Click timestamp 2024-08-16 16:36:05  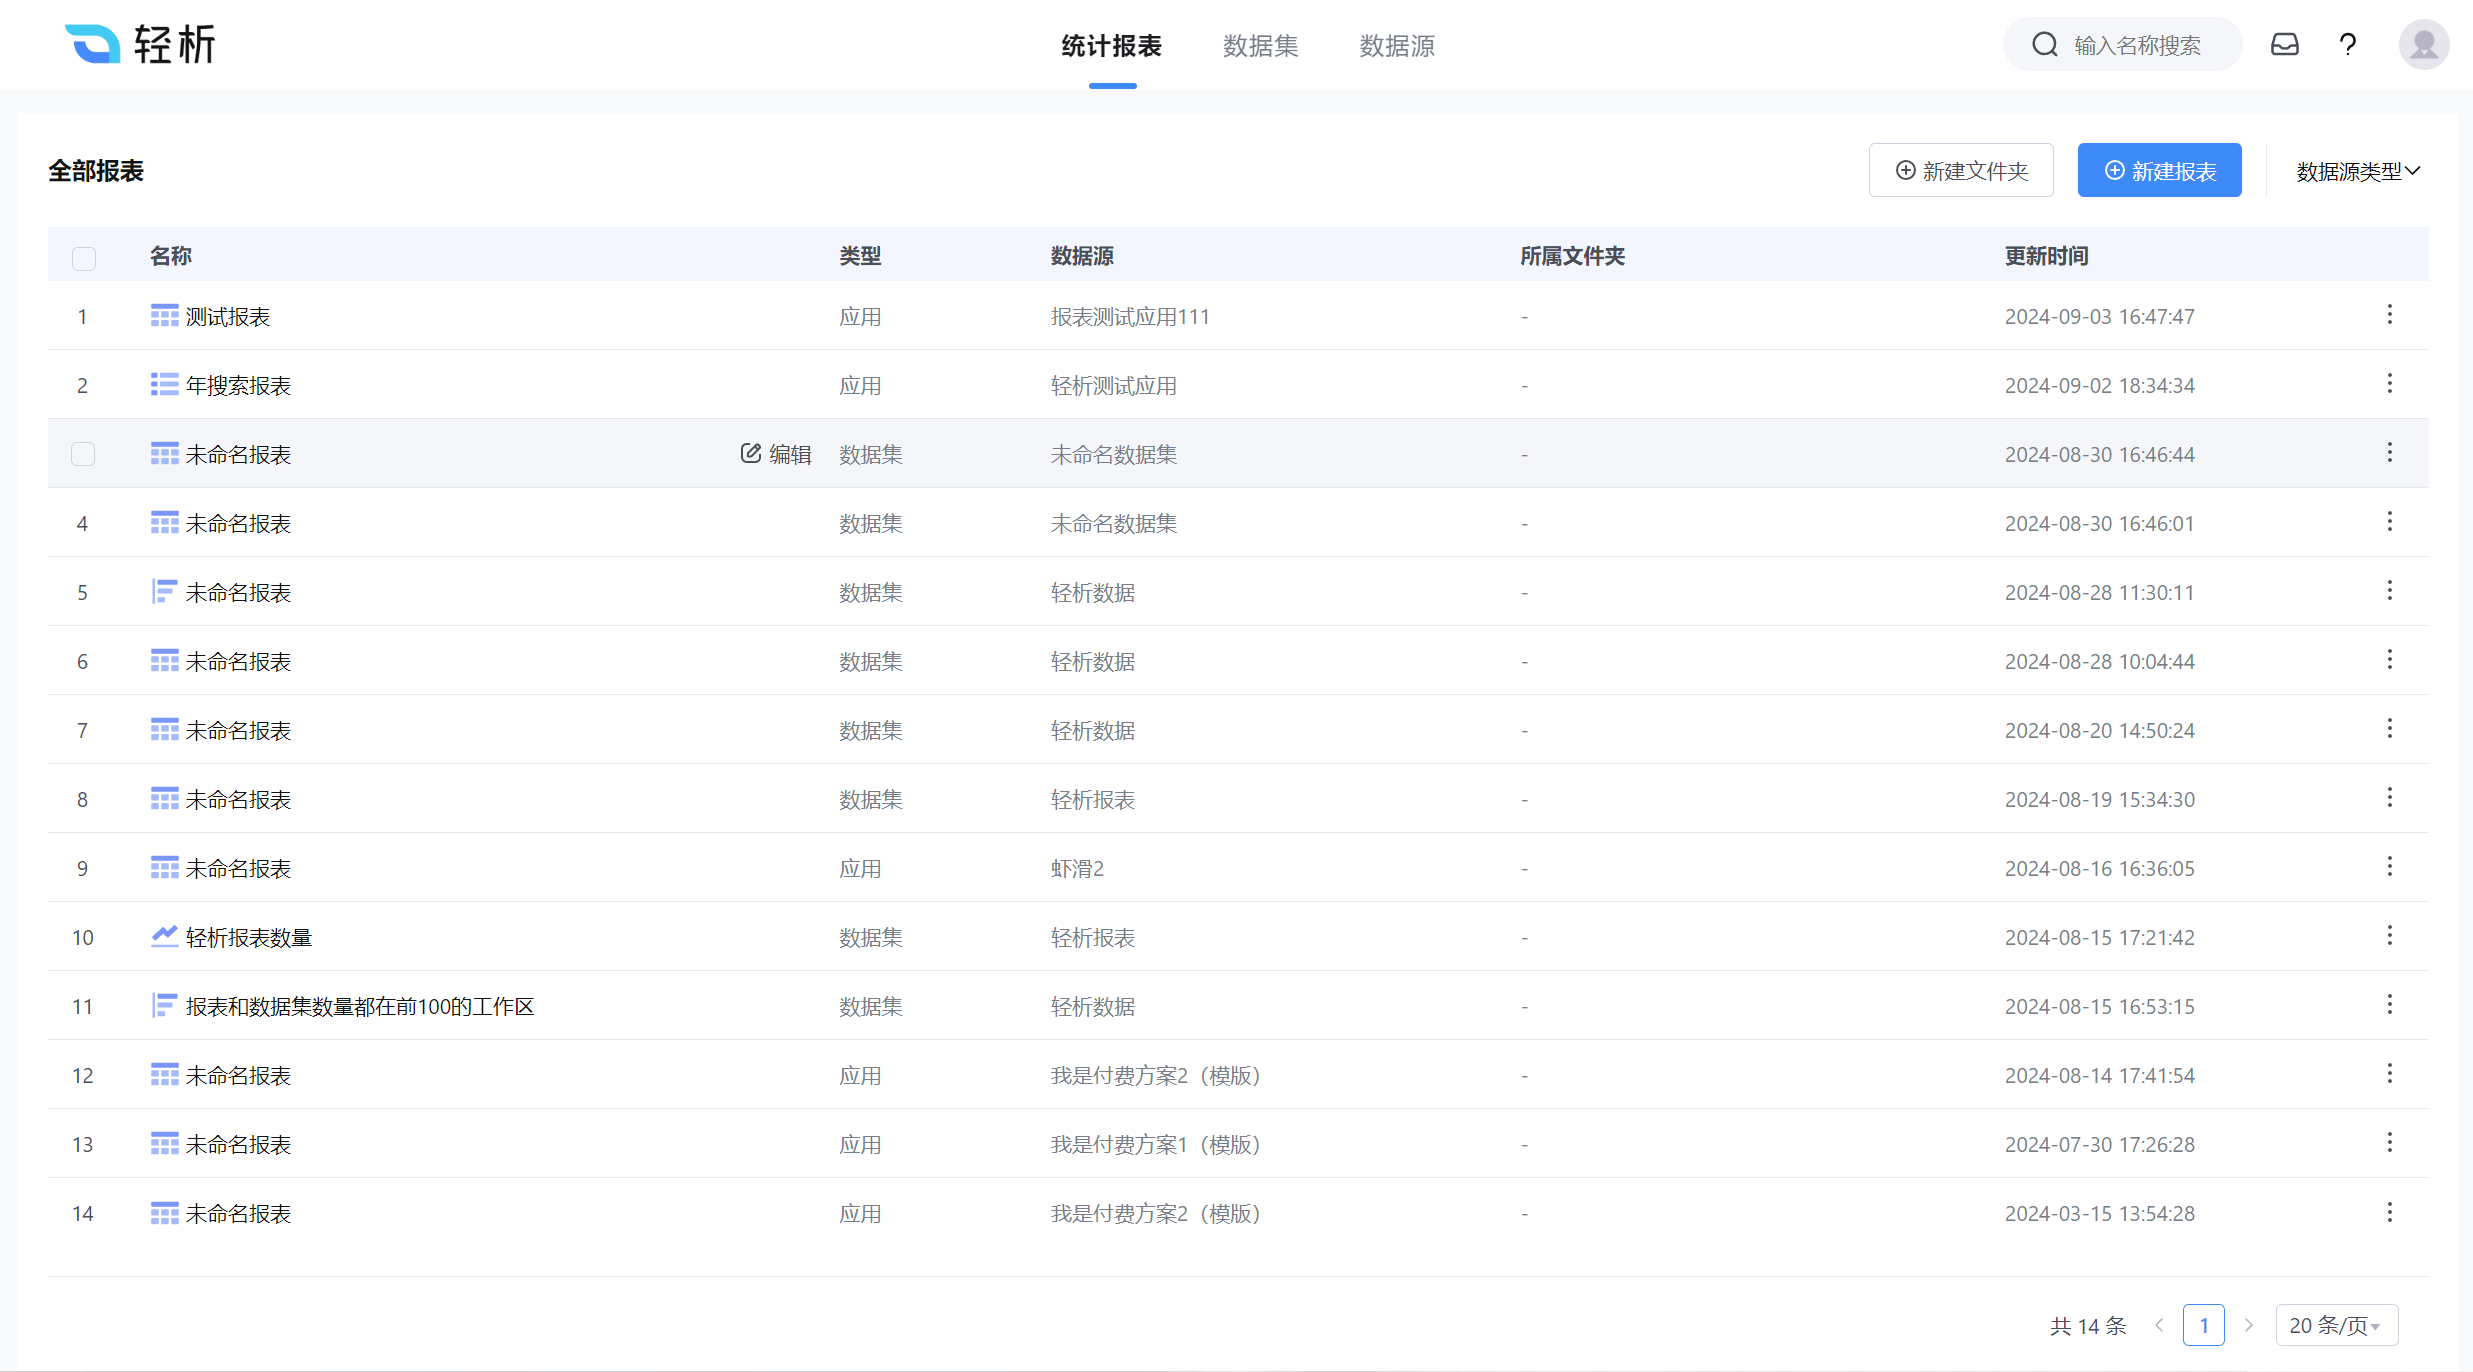tap(2100, 869)
